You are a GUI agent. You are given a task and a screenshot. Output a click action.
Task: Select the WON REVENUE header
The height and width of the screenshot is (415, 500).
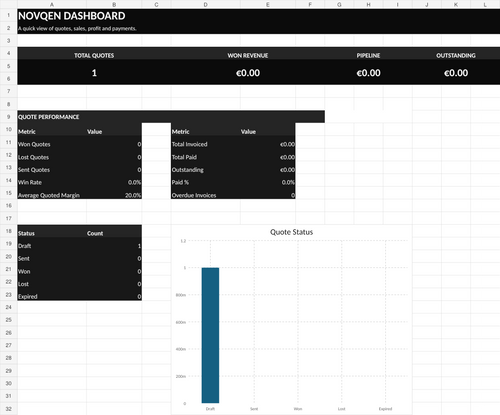pos(248,55)
